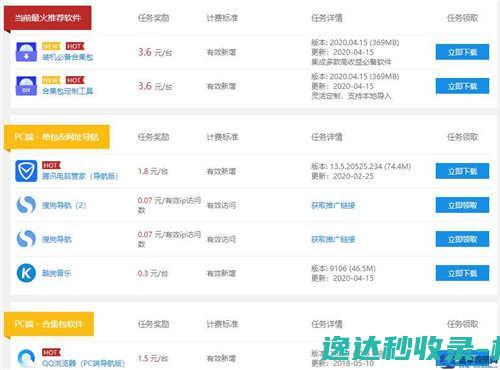Select the PC端 合集包软件 yellow tag
Viewport: 500px width, 370px height.
tap(49, 324)
